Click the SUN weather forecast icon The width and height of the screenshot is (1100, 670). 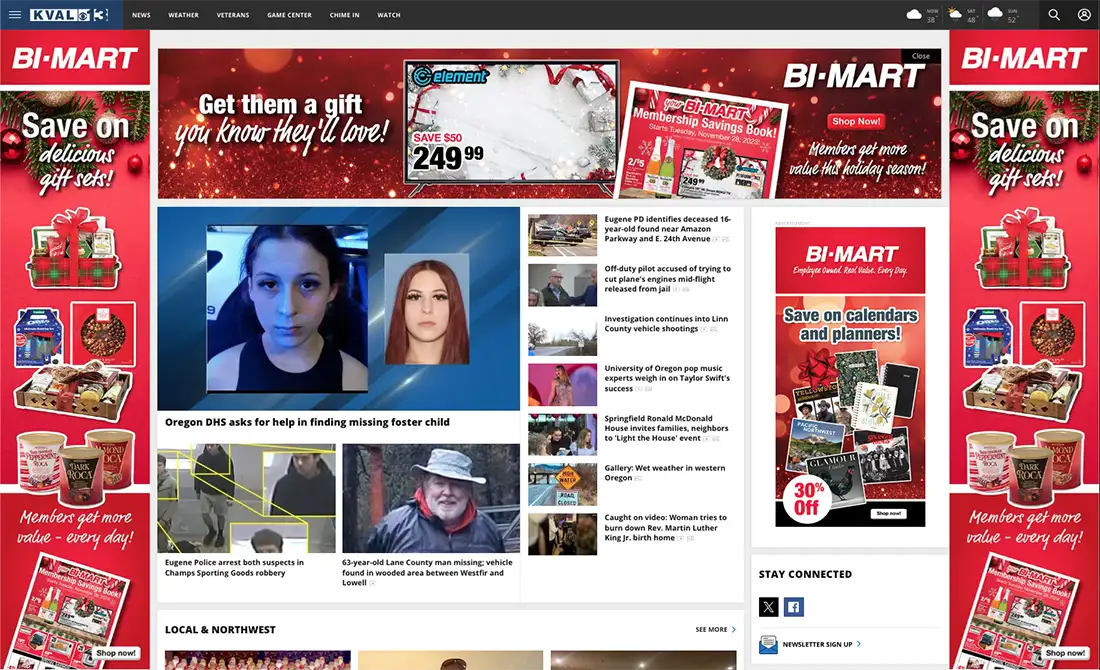[995, 13]
